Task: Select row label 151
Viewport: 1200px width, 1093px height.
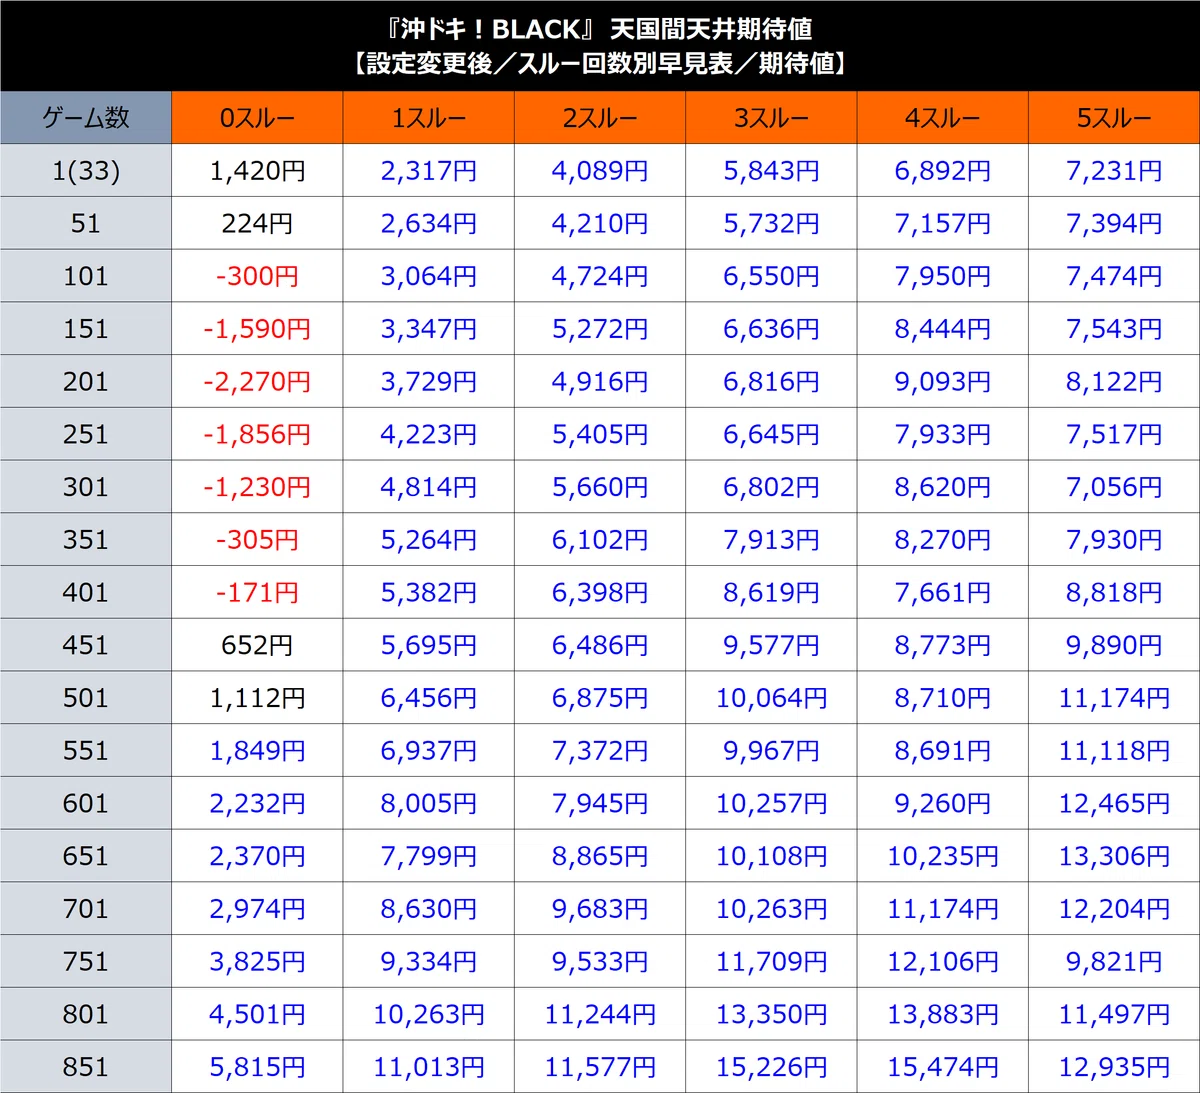Action: click(86, 329)
